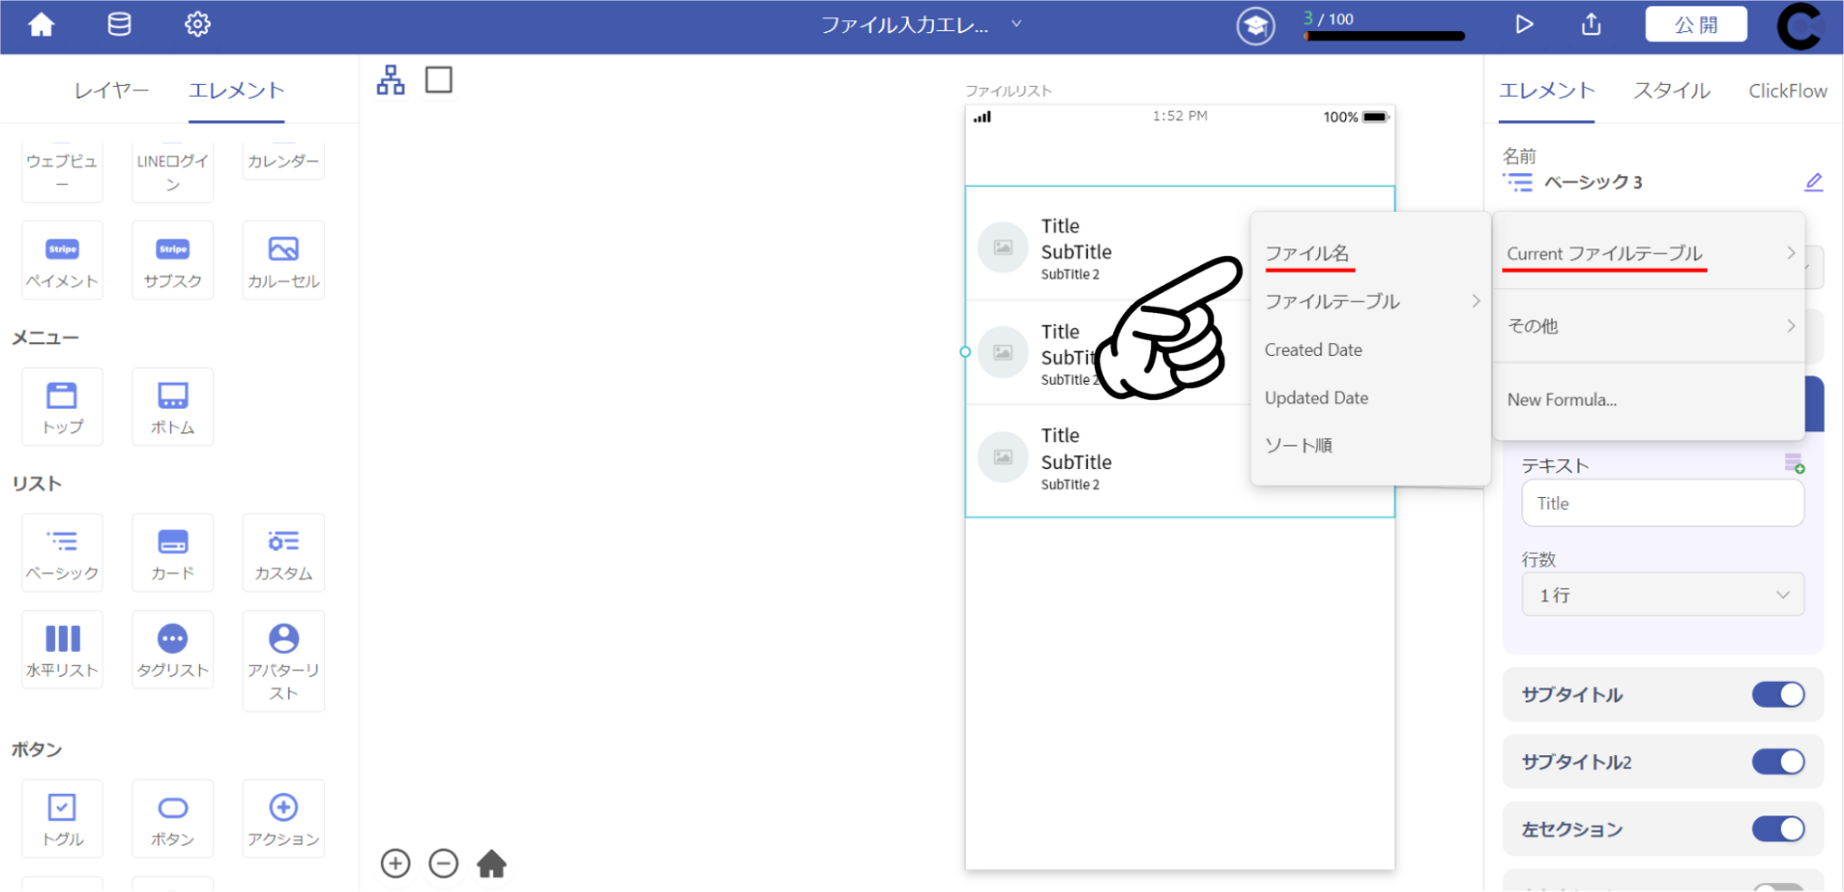Add the ボタン element
The image size is (1844, 892).
173,819
